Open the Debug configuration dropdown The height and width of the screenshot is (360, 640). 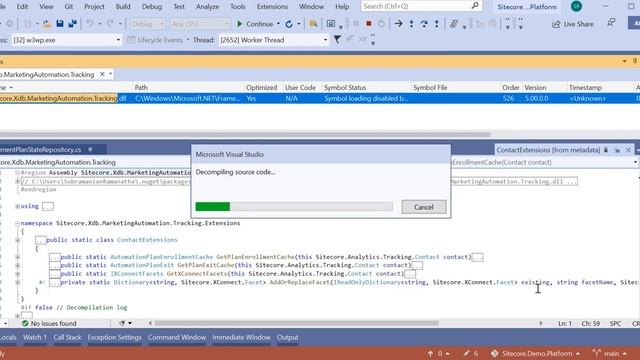(147, 24)
